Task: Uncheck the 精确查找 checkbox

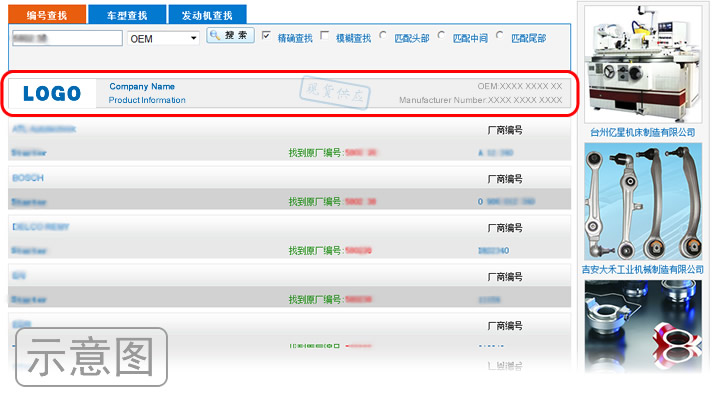Action: (266, 35)
